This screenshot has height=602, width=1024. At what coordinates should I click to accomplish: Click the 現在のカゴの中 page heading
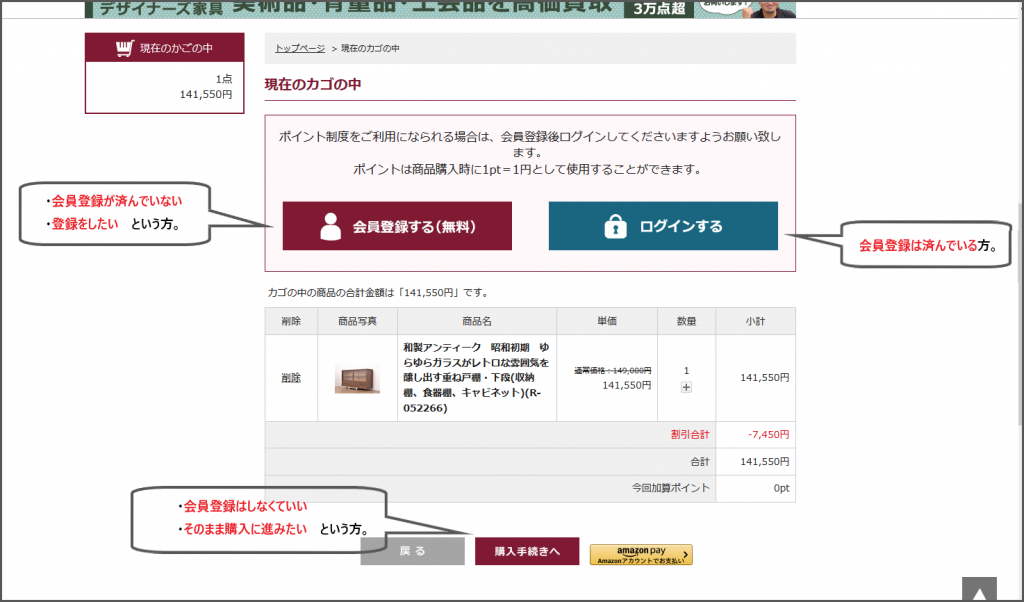click(313, 84)
